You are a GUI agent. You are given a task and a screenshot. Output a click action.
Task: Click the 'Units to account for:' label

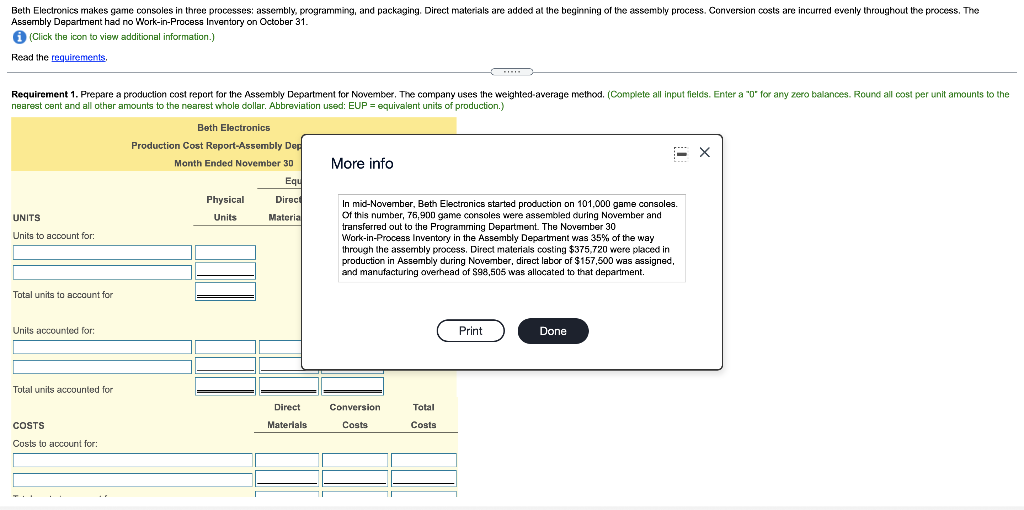pyautogui.click(x=54, y=236)
